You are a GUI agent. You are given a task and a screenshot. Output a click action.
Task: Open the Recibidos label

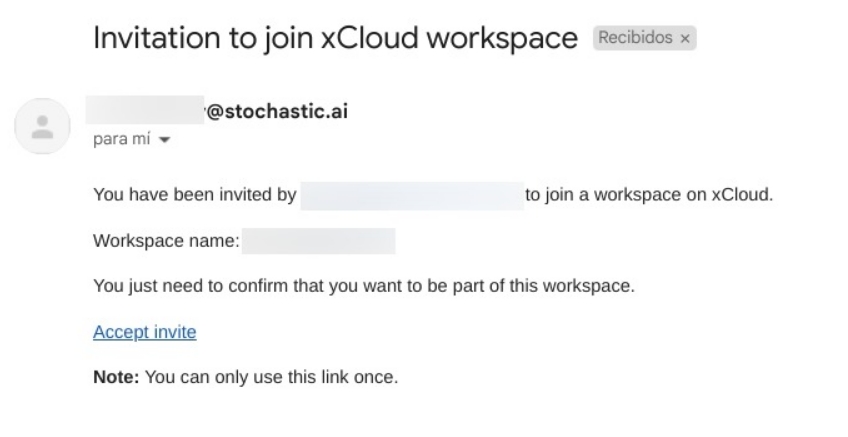pos(635,38)
